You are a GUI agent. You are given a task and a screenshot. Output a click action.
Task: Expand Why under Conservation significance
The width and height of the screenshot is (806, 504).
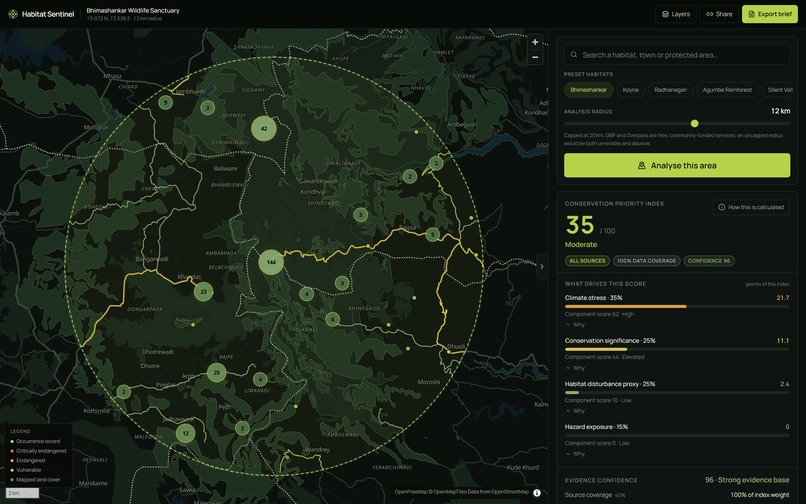coord(575,368)
